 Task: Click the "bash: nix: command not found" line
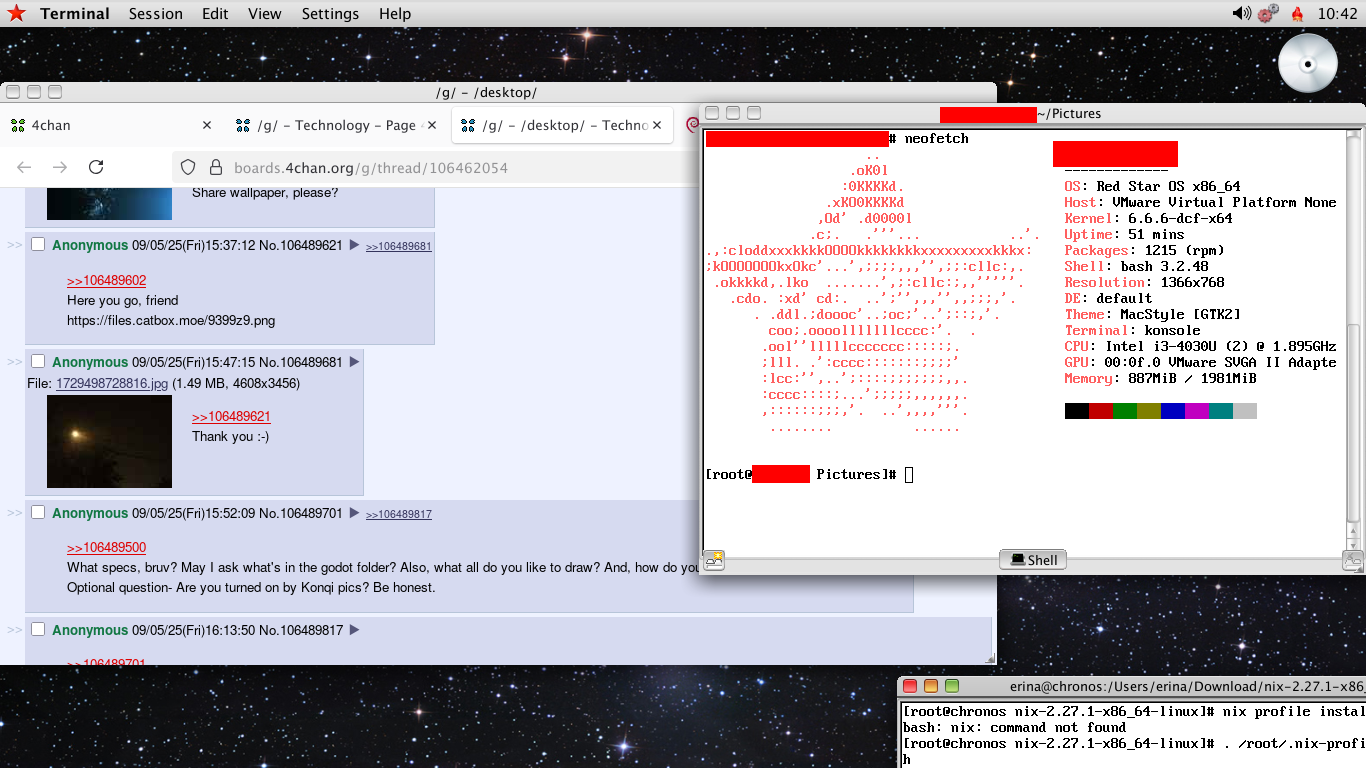[1014, 728]
